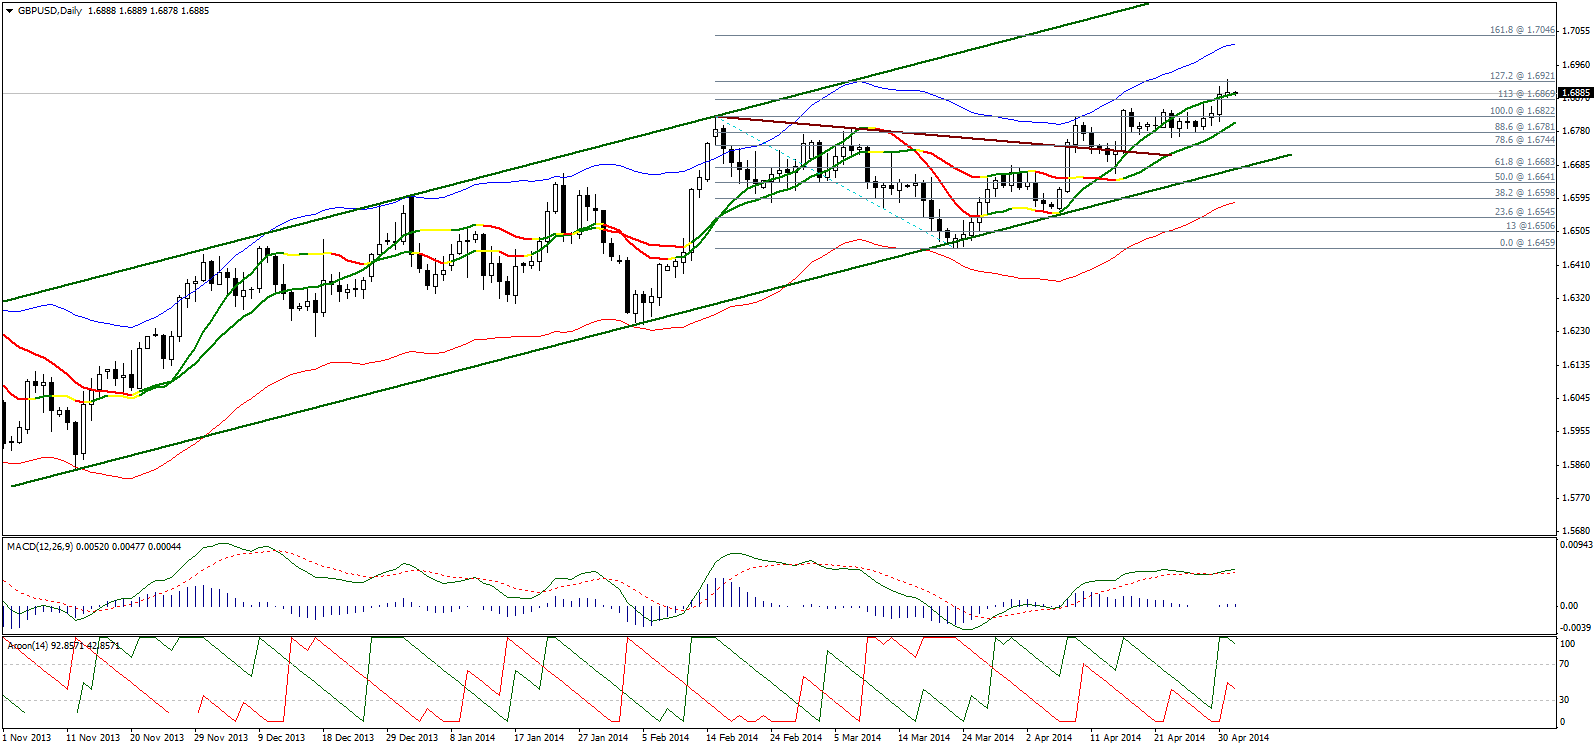The image size is (1596, 746).
Task: Click date label '8 Jan 2014'
Action: coord(473,738)
